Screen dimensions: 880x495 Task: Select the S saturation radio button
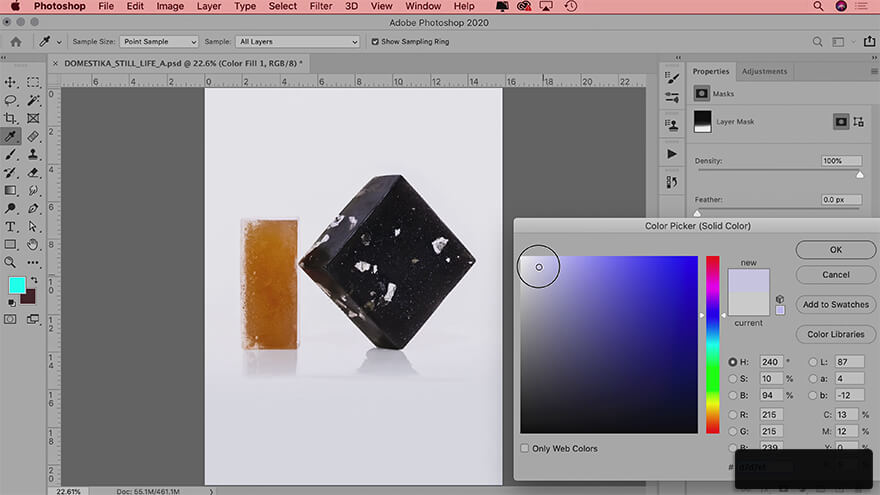coord(733,379)
